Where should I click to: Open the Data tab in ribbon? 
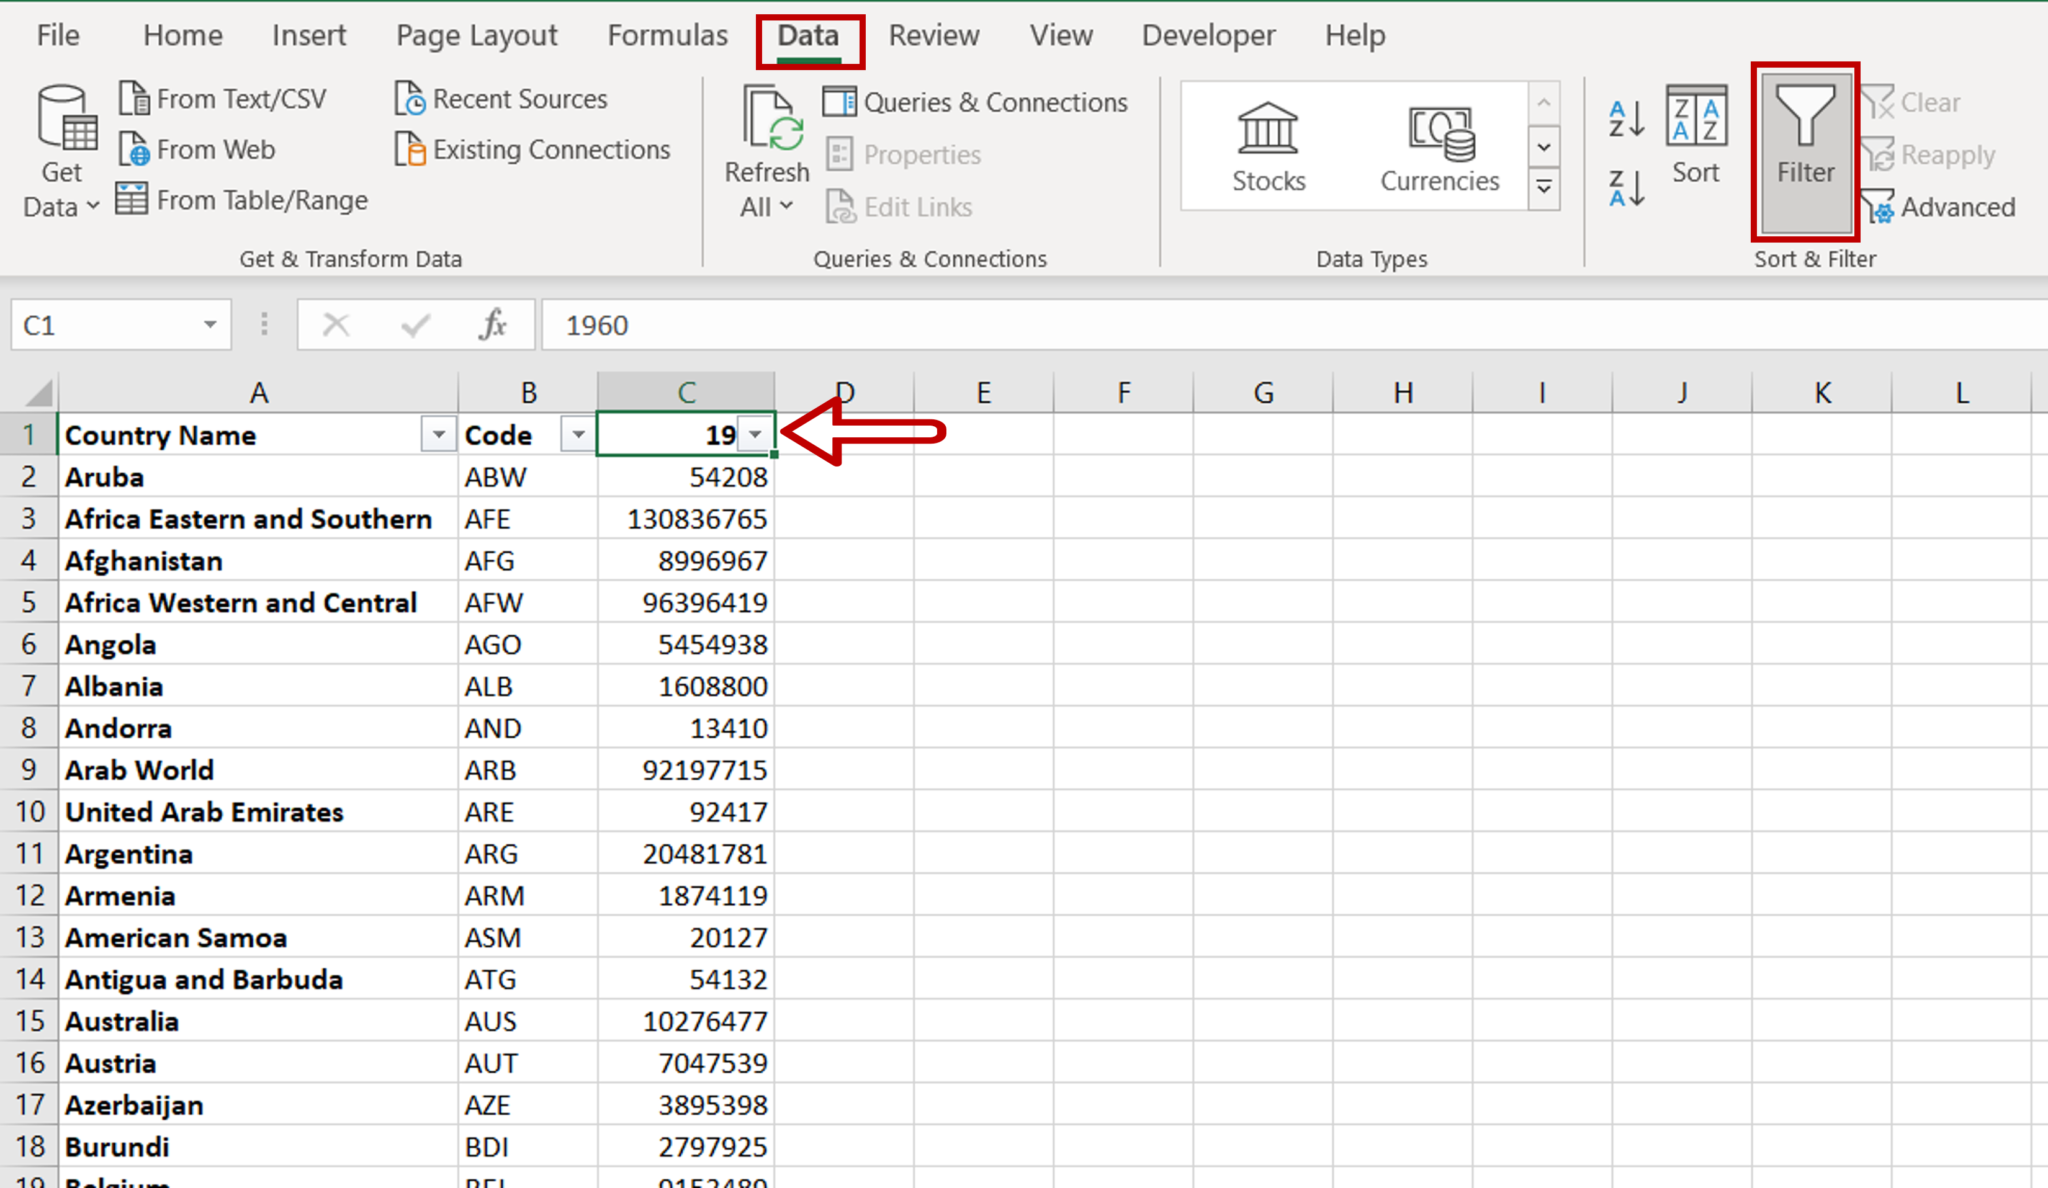(x=810, y=34)
